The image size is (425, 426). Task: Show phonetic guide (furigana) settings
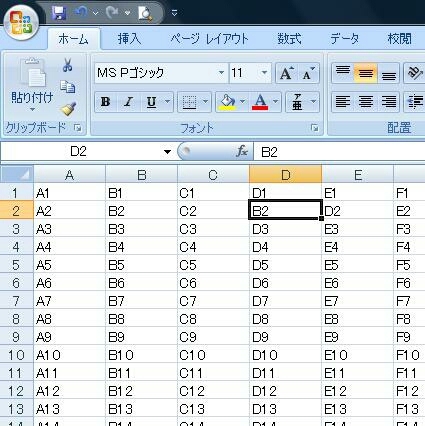[297, 102]
